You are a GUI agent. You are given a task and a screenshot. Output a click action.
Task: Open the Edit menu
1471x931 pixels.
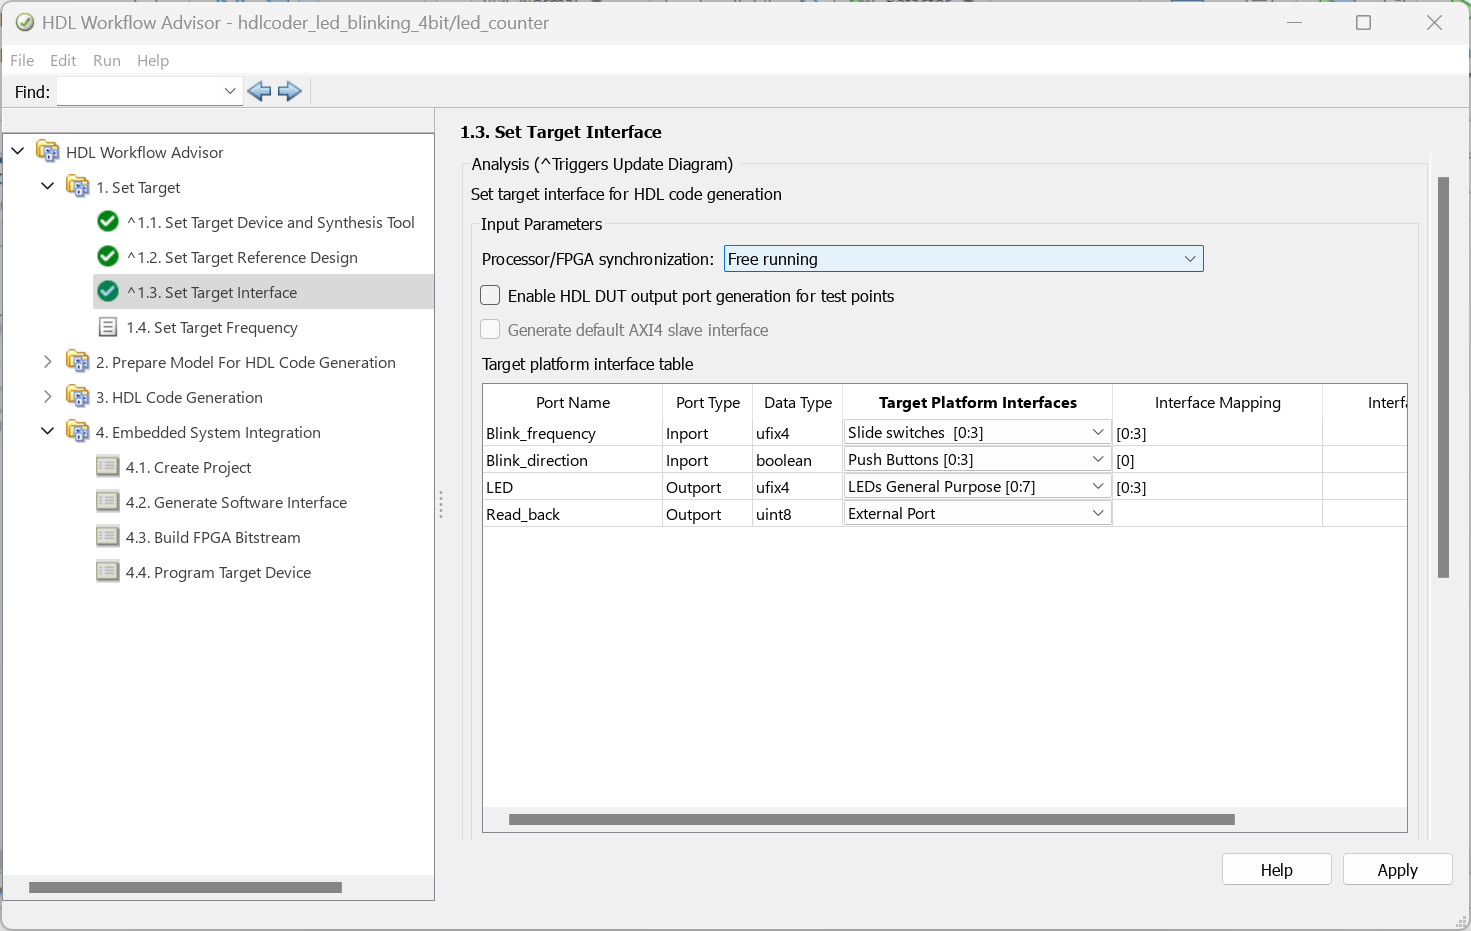[x=63, y=60]
